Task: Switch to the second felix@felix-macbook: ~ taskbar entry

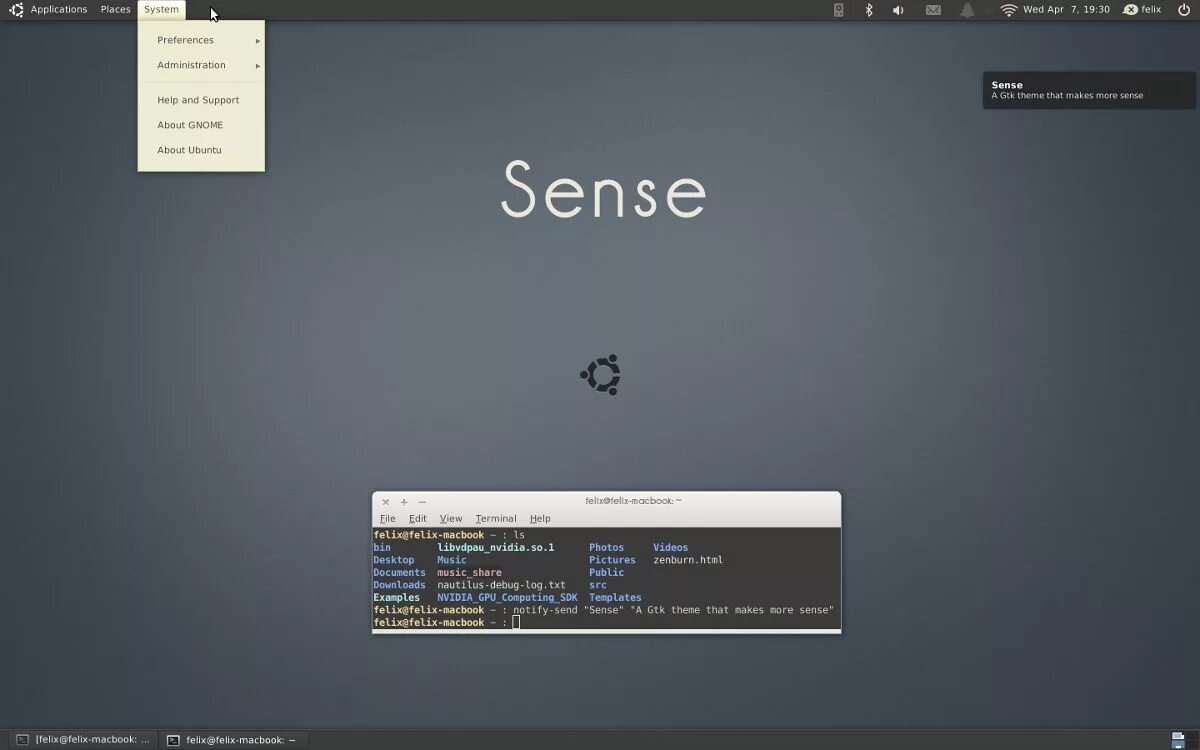Action: (x=232, y=740)
